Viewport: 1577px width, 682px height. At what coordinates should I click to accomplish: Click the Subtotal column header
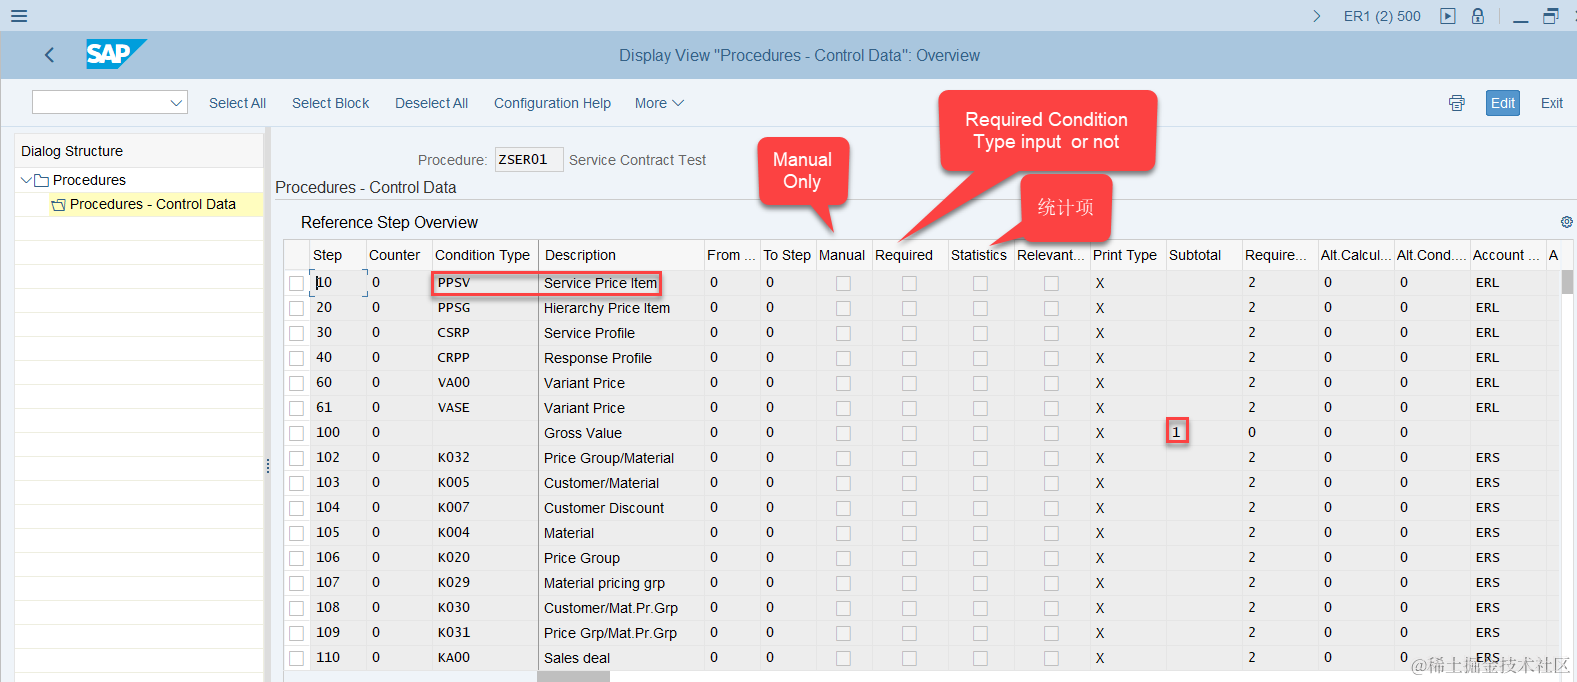[x=1203, y=255]
